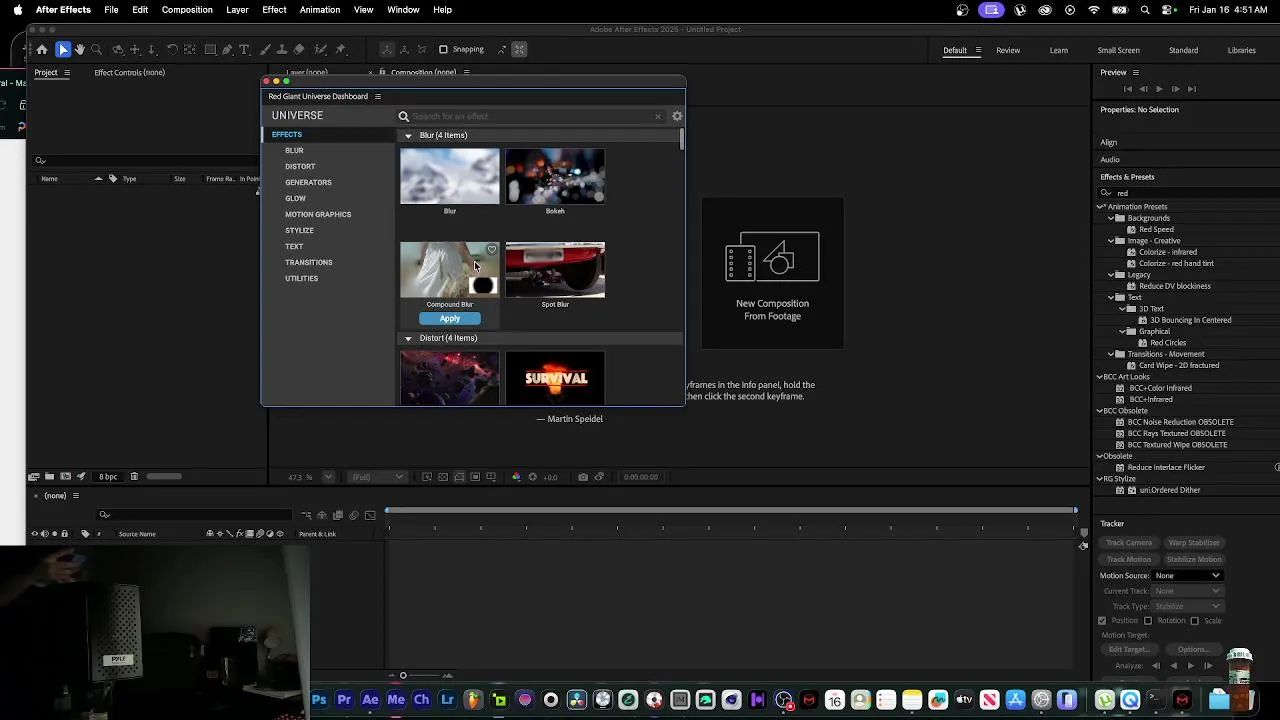Open Red Giant Universe Dashboard panel menu
This screenshot has width=1280, height=720.
coord(377,96)
